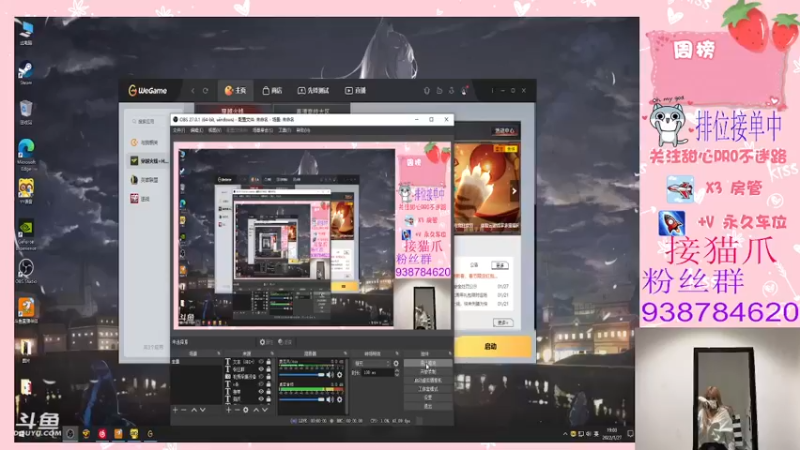
Task: Pop out the Scene Transitions dock via its header icon
Action: [x=397, y=354]
